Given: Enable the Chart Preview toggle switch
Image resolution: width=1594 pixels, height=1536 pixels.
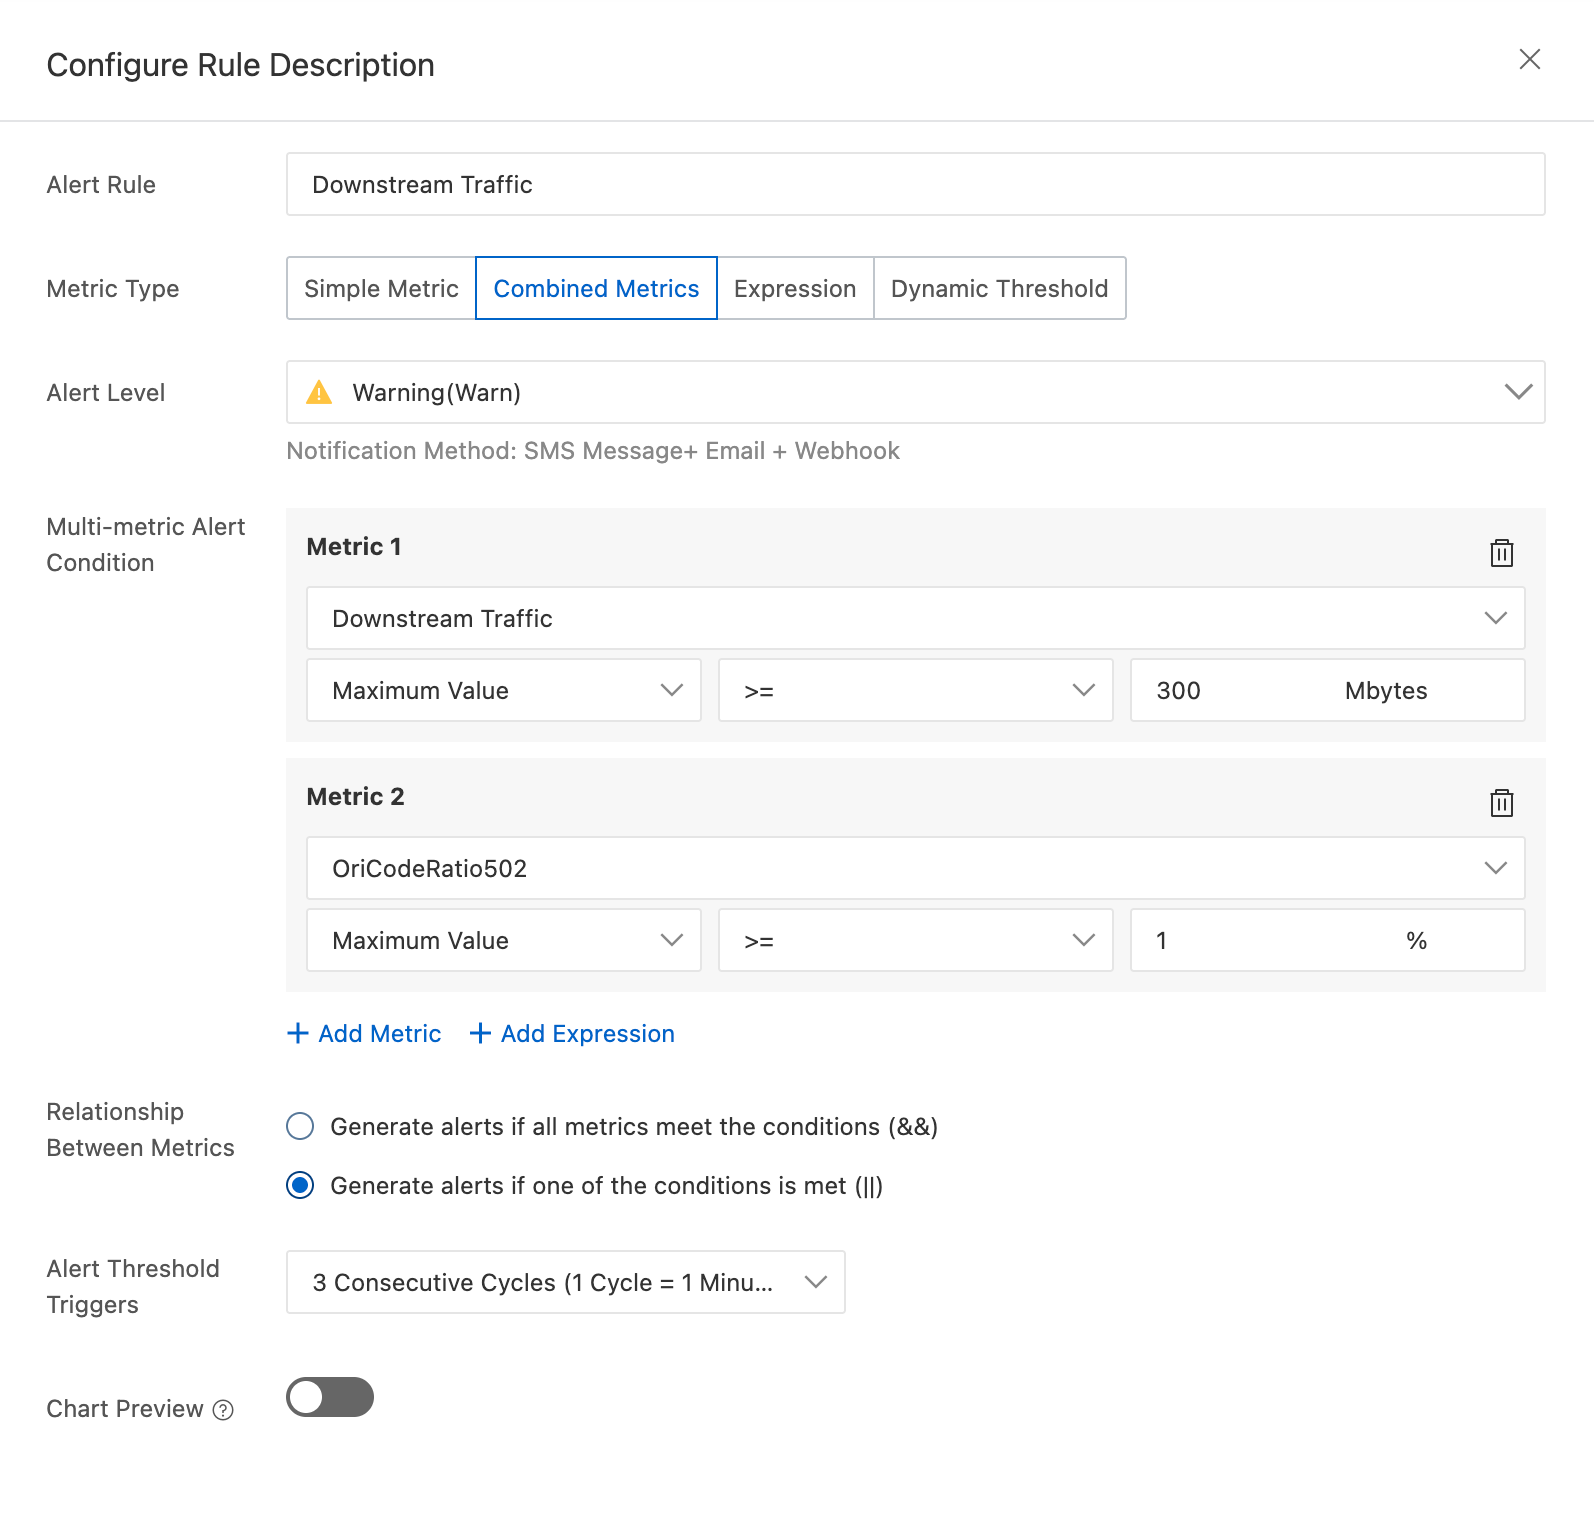Looking at the screenshot, I should 330,1397.
